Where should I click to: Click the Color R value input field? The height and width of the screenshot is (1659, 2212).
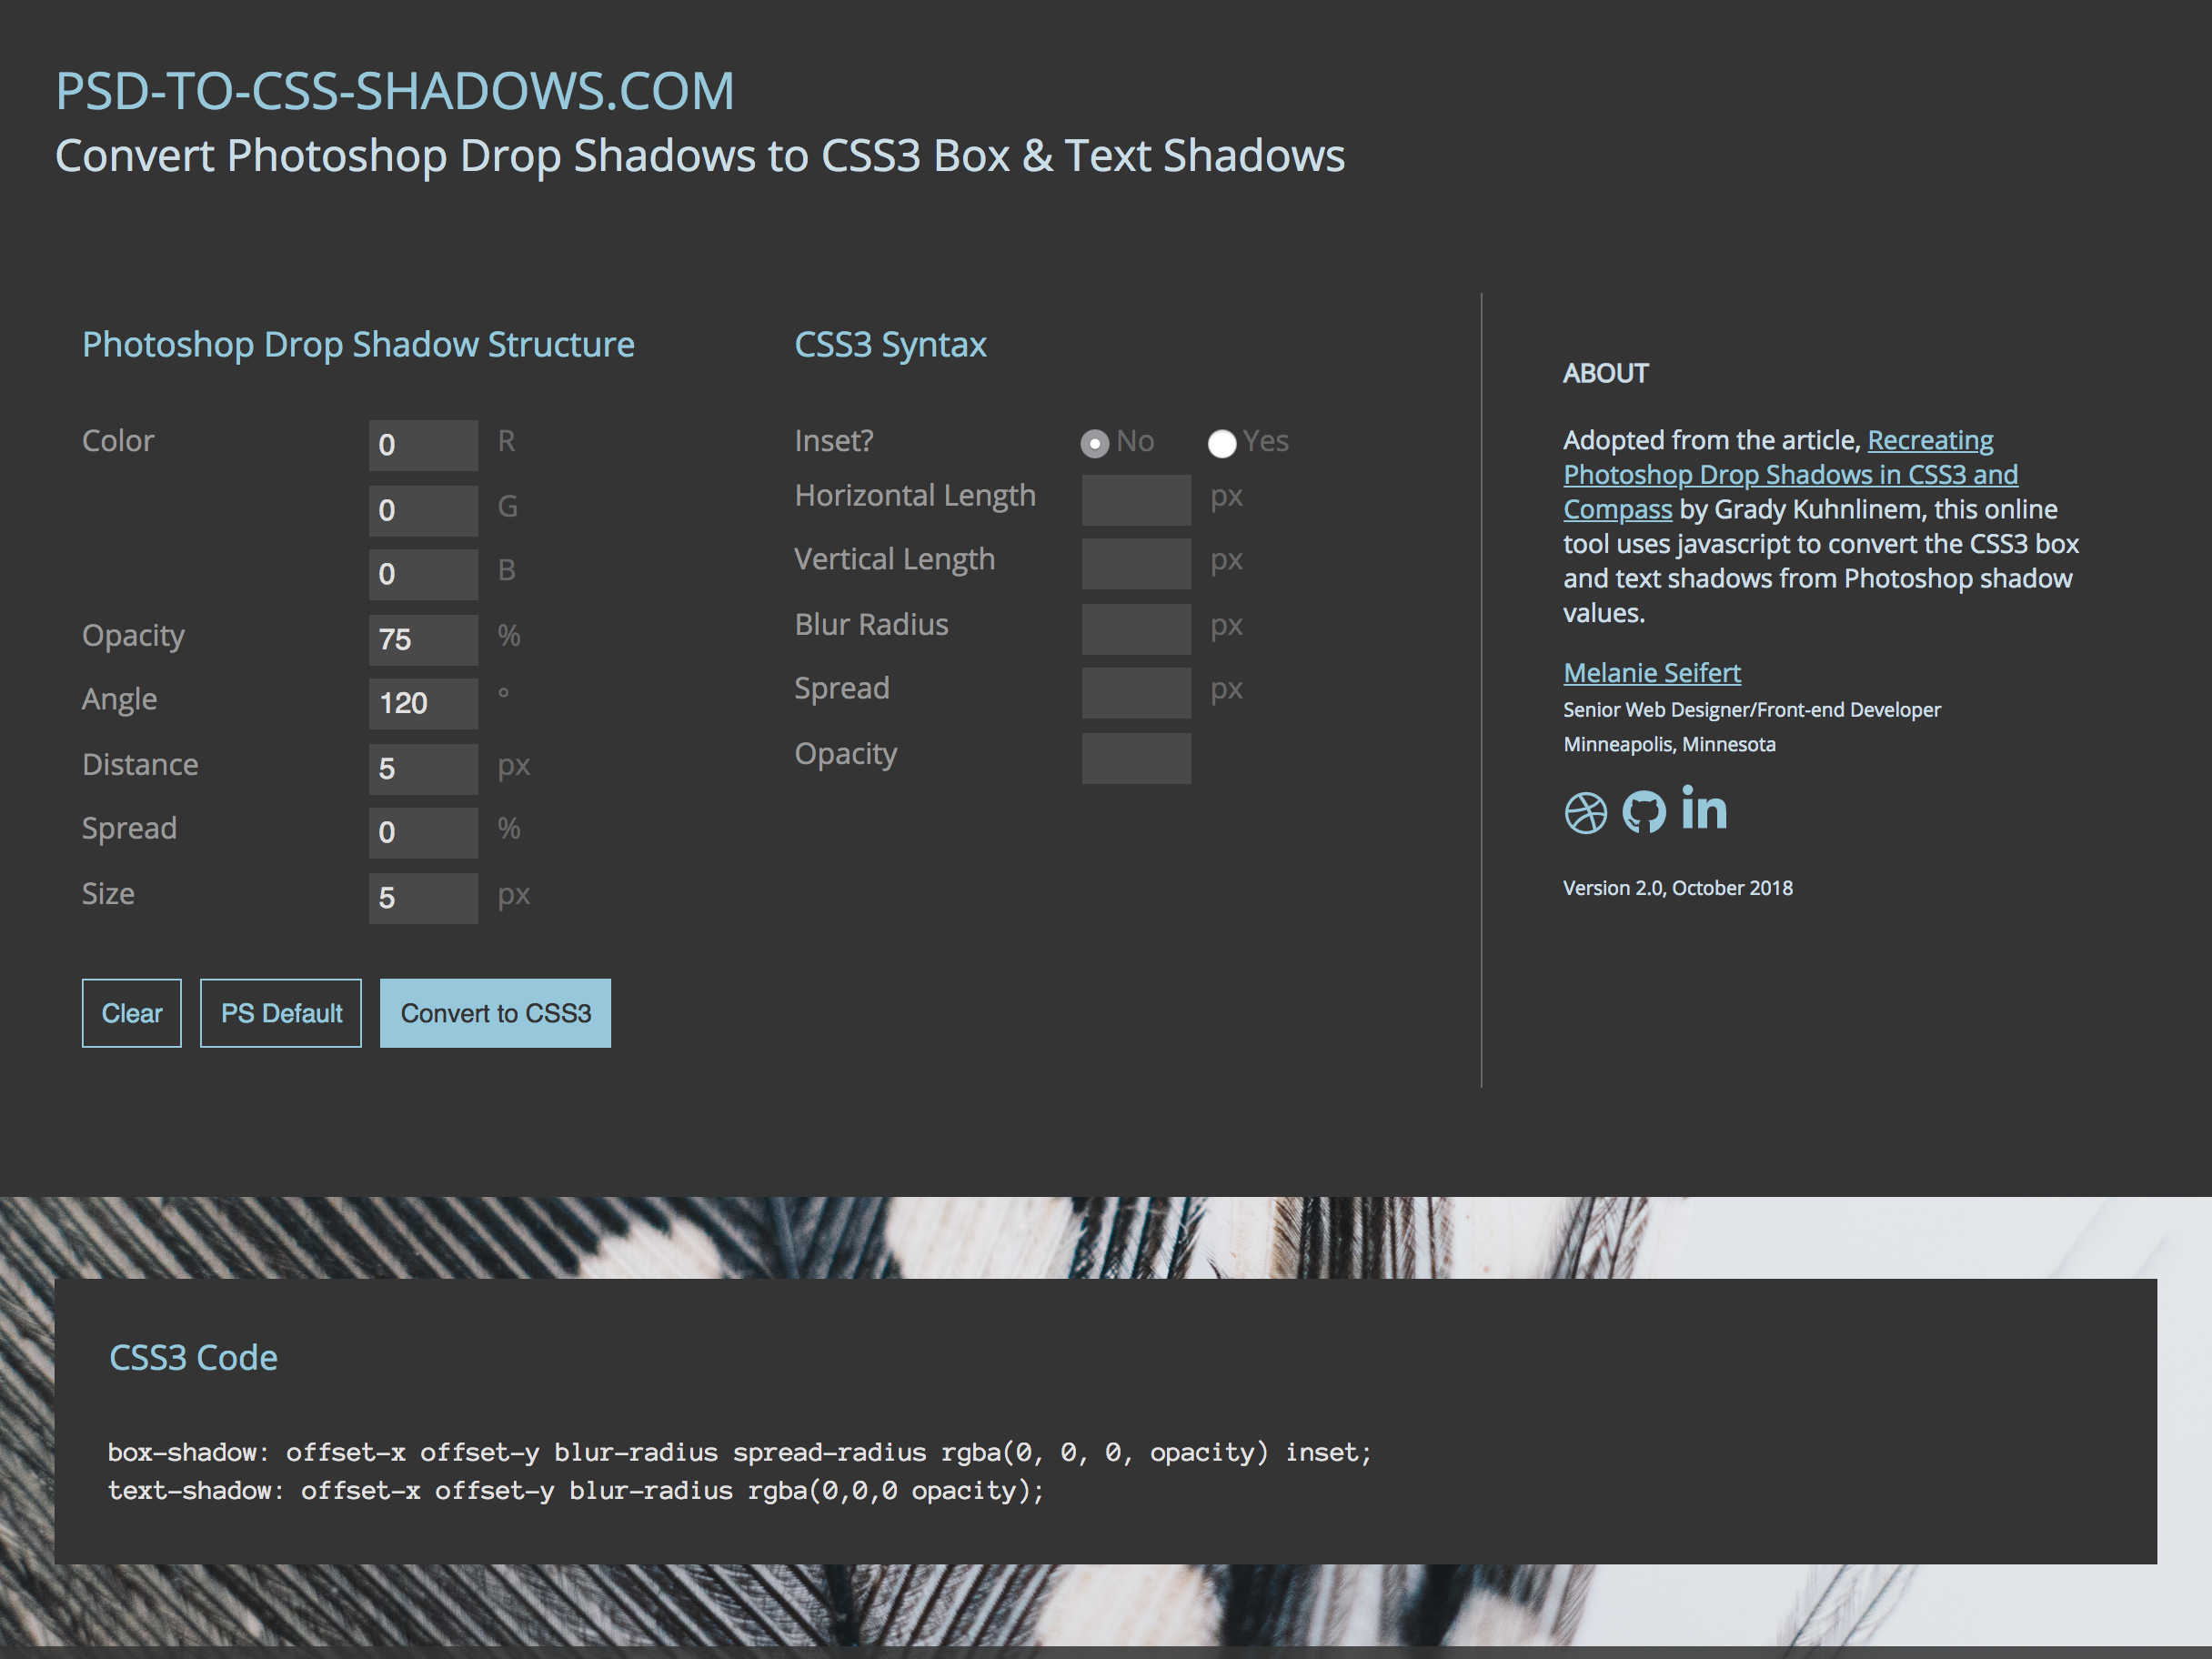(425, 441)
